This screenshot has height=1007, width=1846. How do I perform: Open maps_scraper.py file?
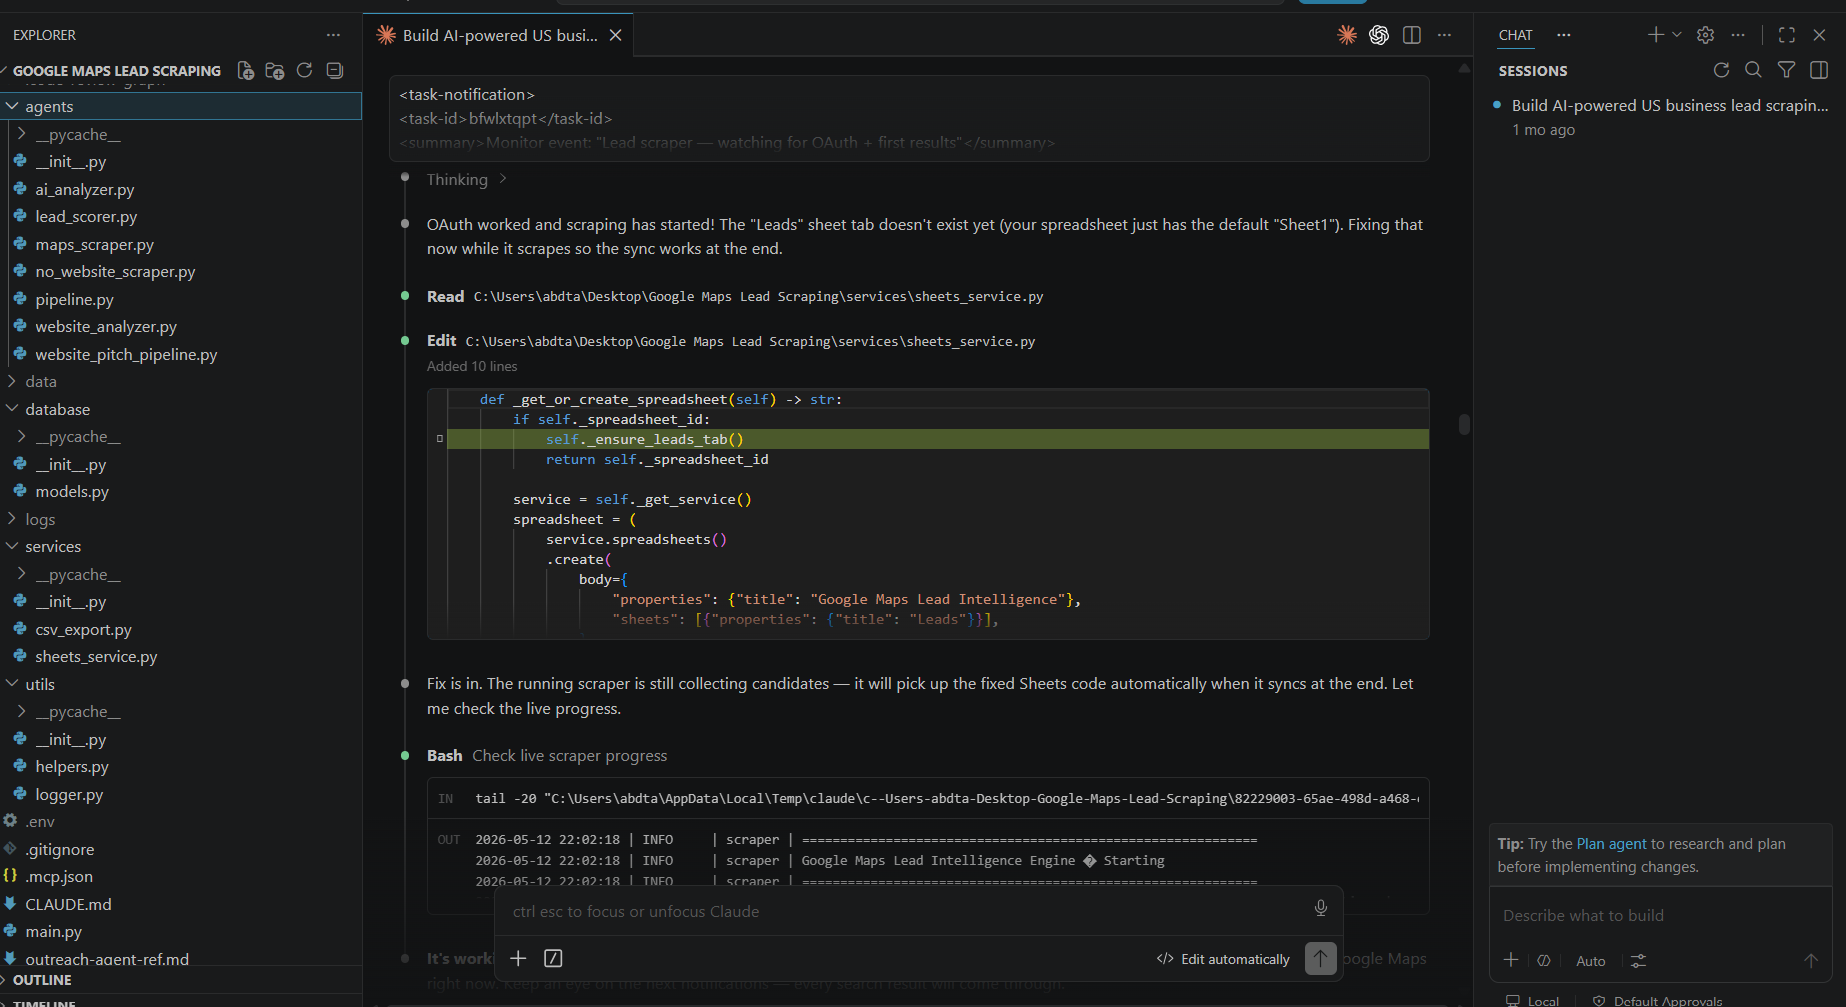181,244
